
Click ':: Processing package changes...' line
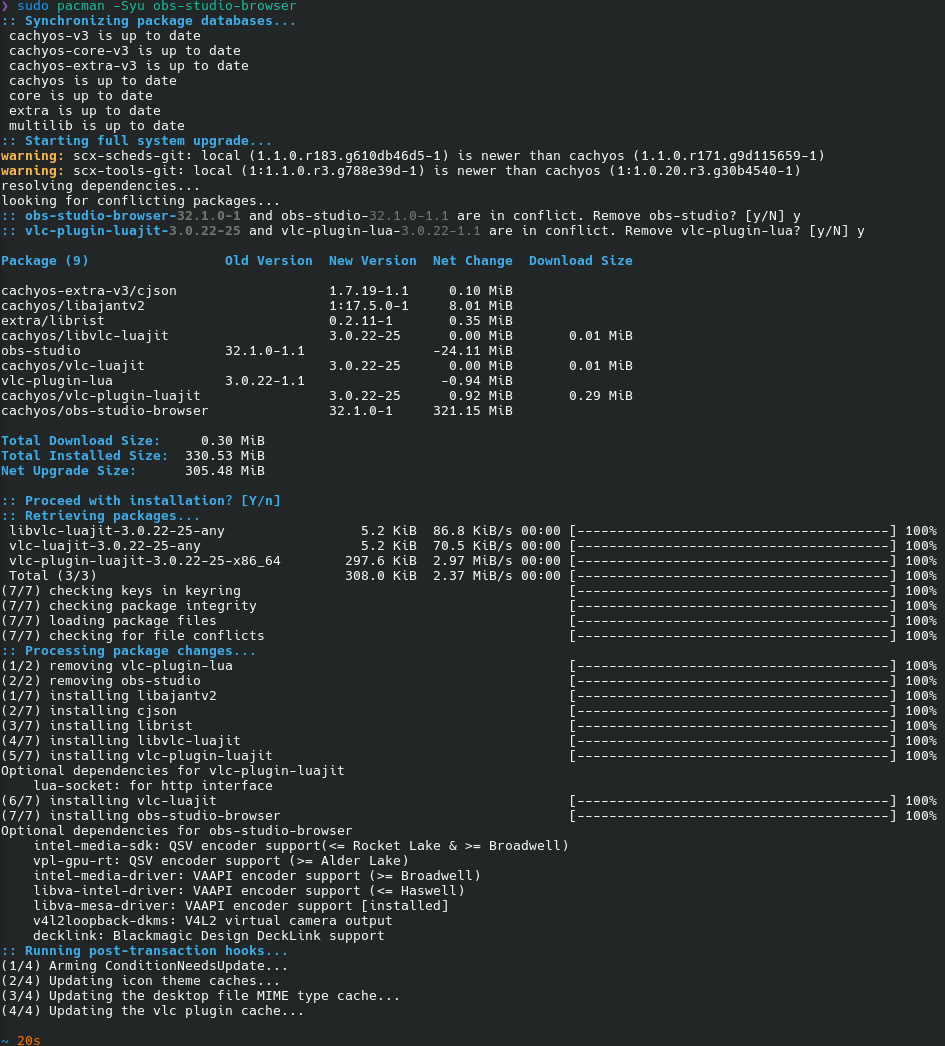[129, 651]
